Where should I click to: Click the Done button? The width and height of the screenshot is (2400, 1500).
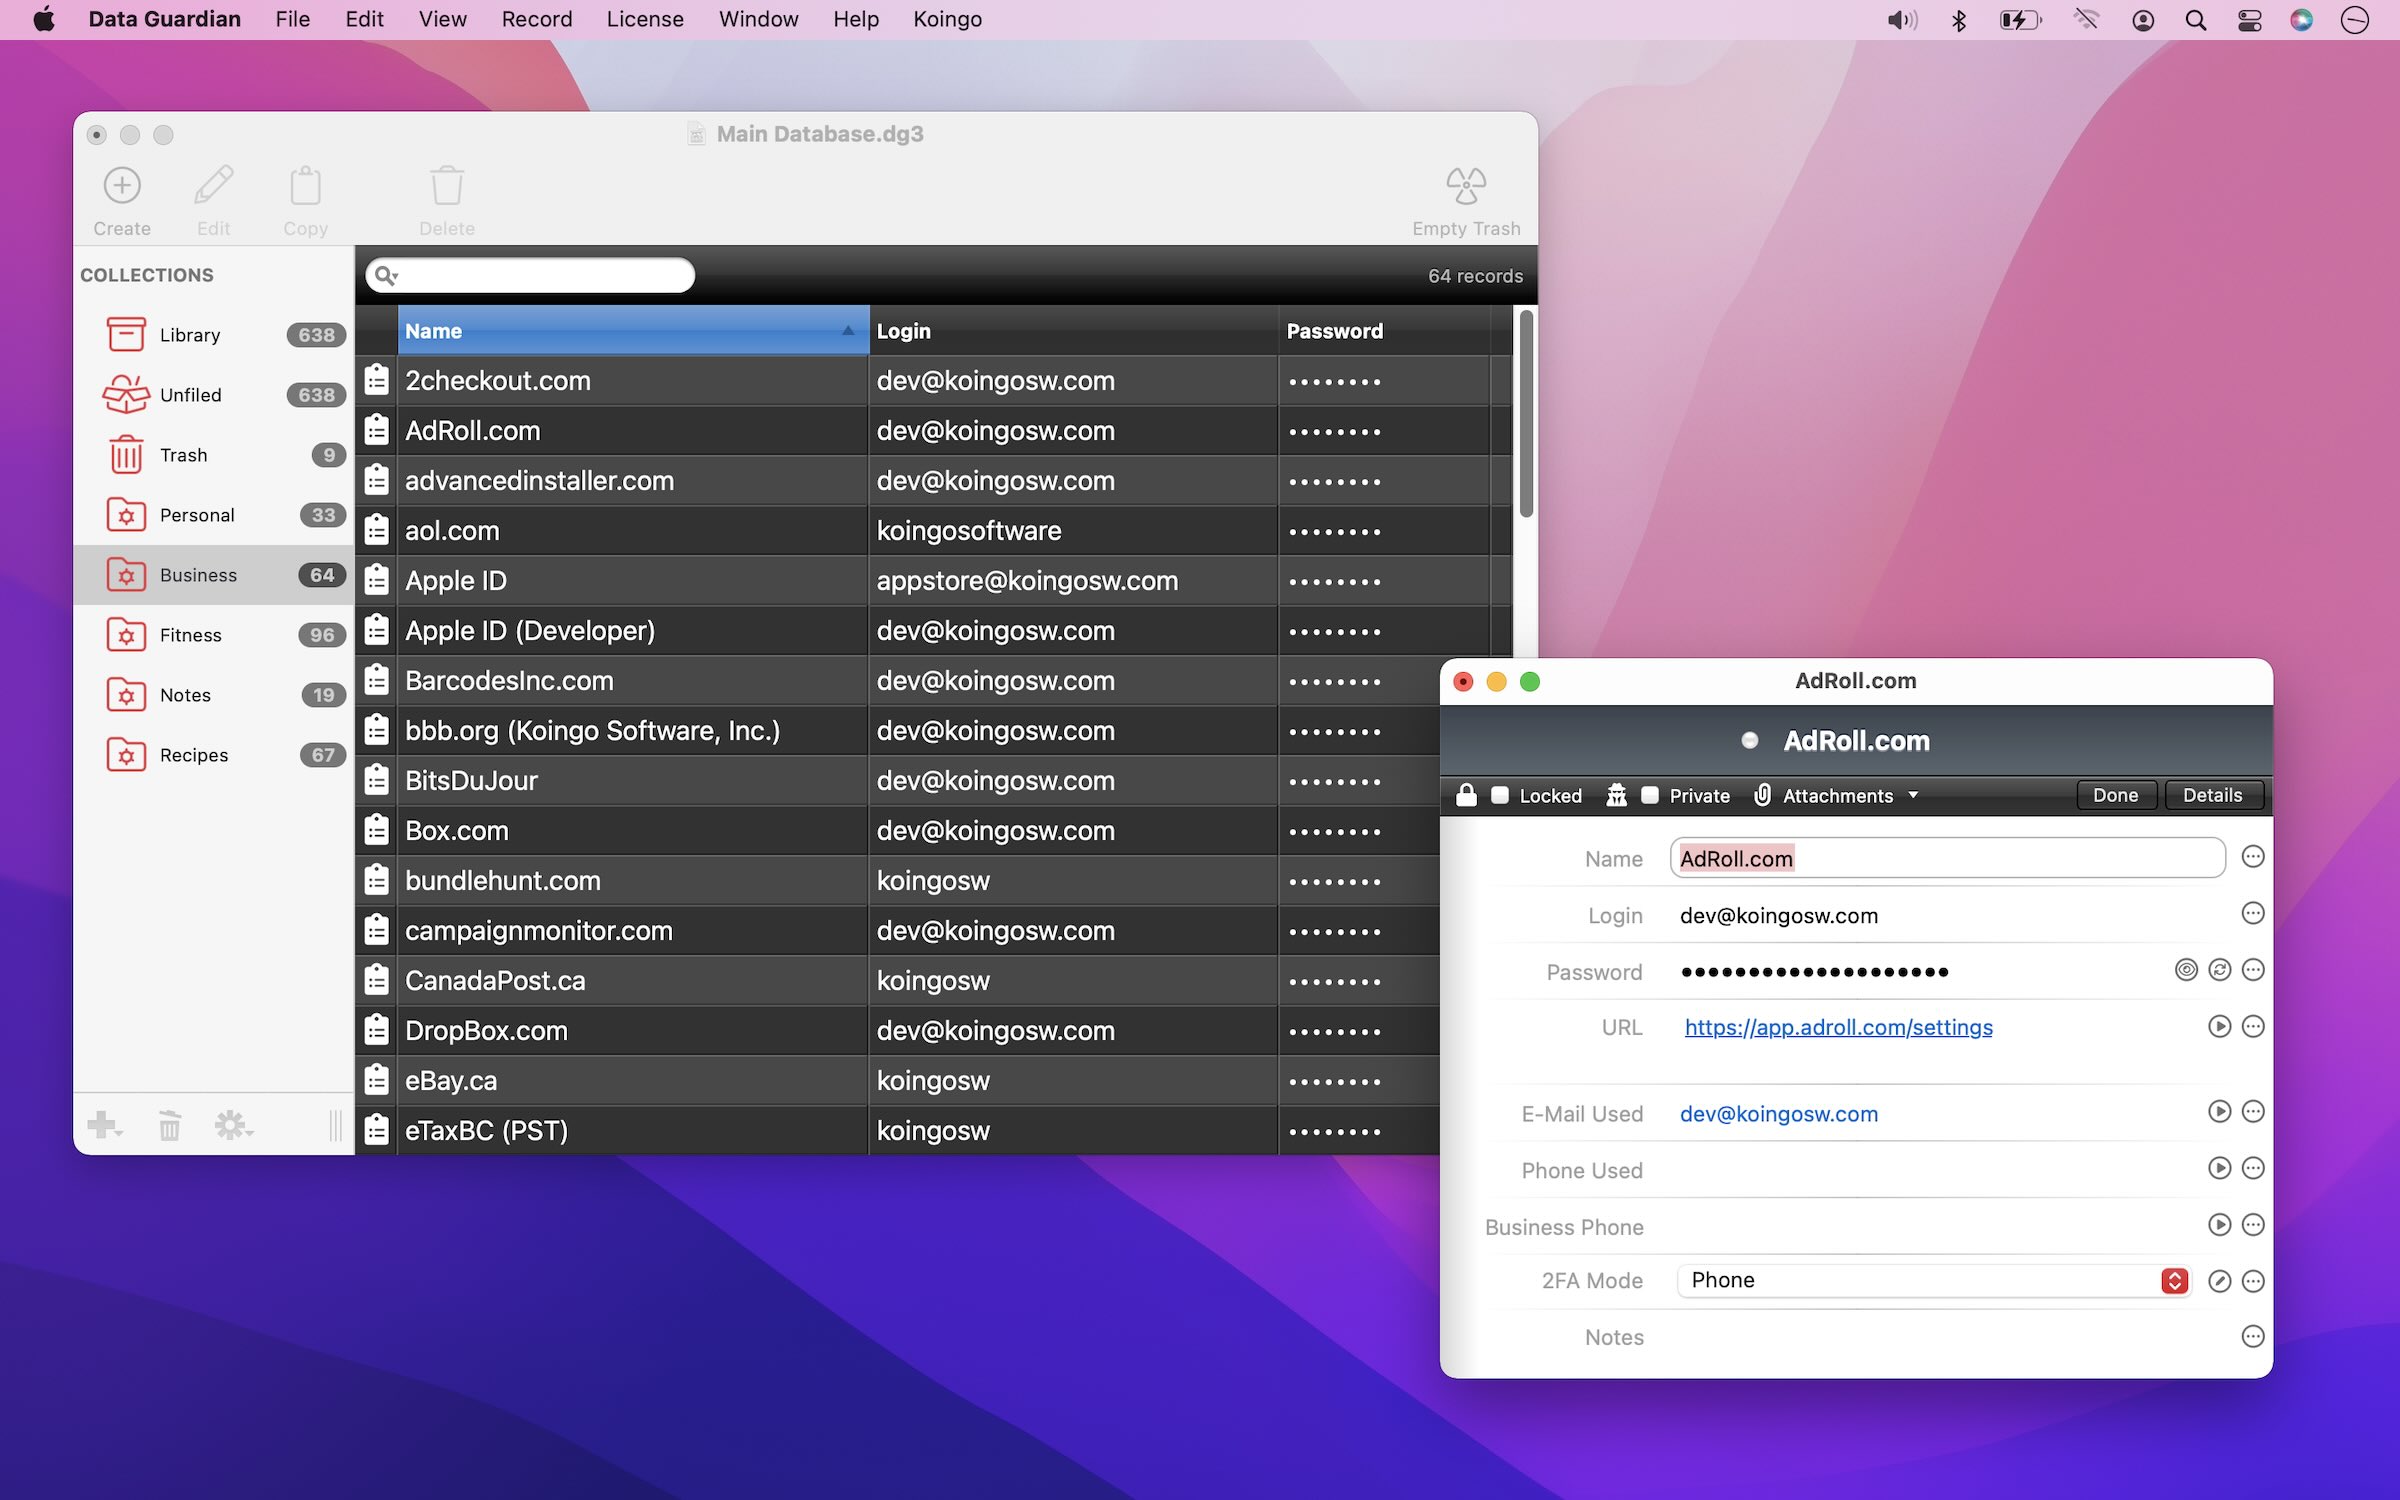(2116, 795)
